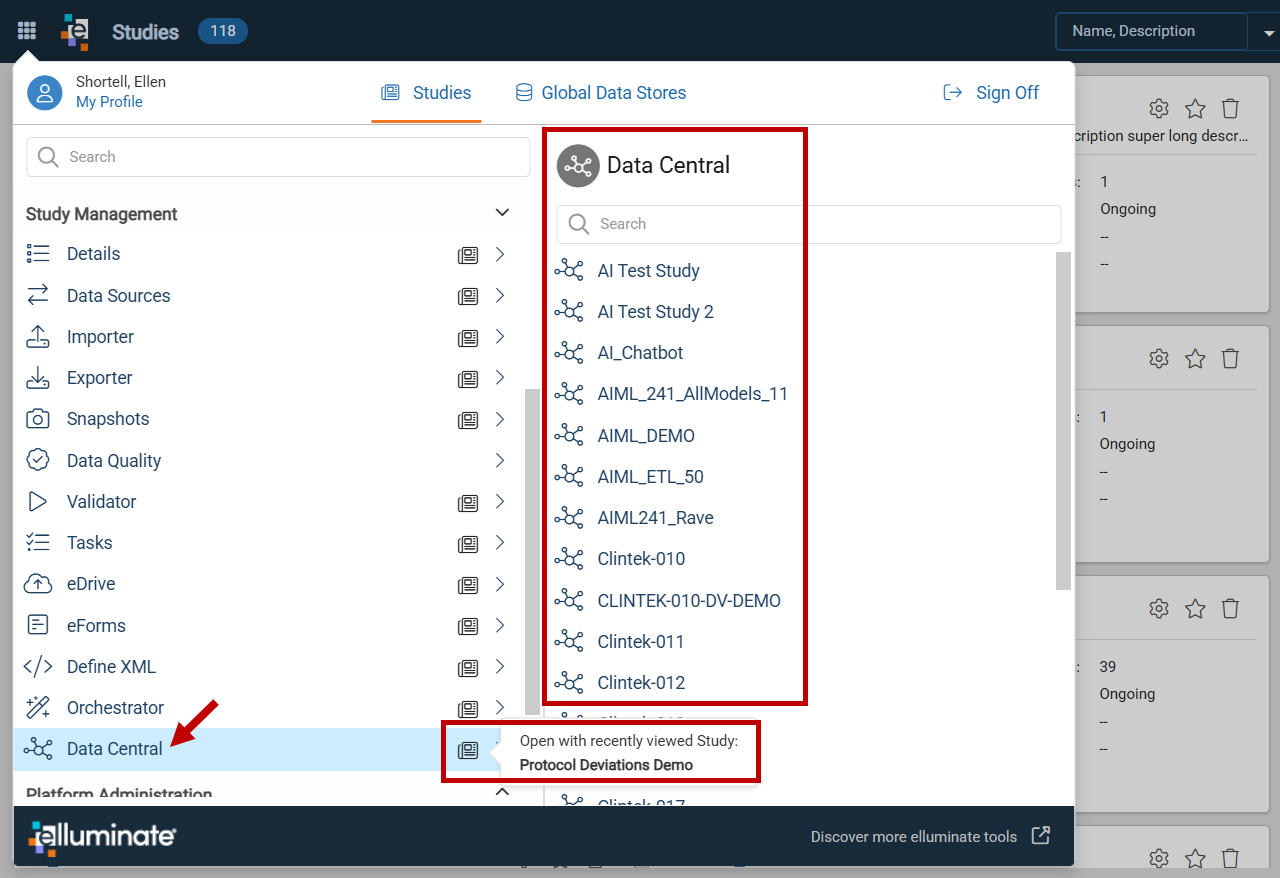Viewport: 1280px width, 878px height.
Task: Expand the Data Quality submenu chevron
Action: (x=500, y=460)
